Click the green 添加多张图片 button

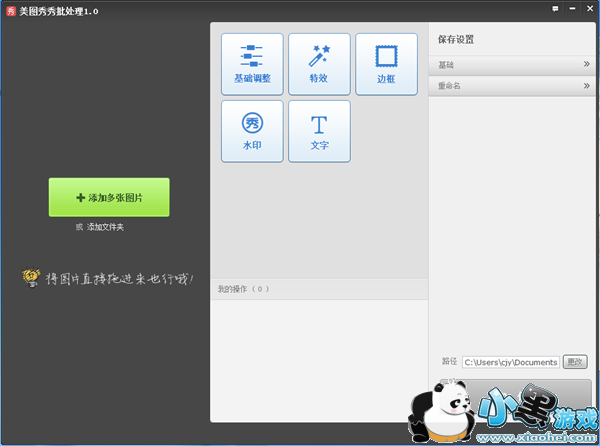pos(109,197)
